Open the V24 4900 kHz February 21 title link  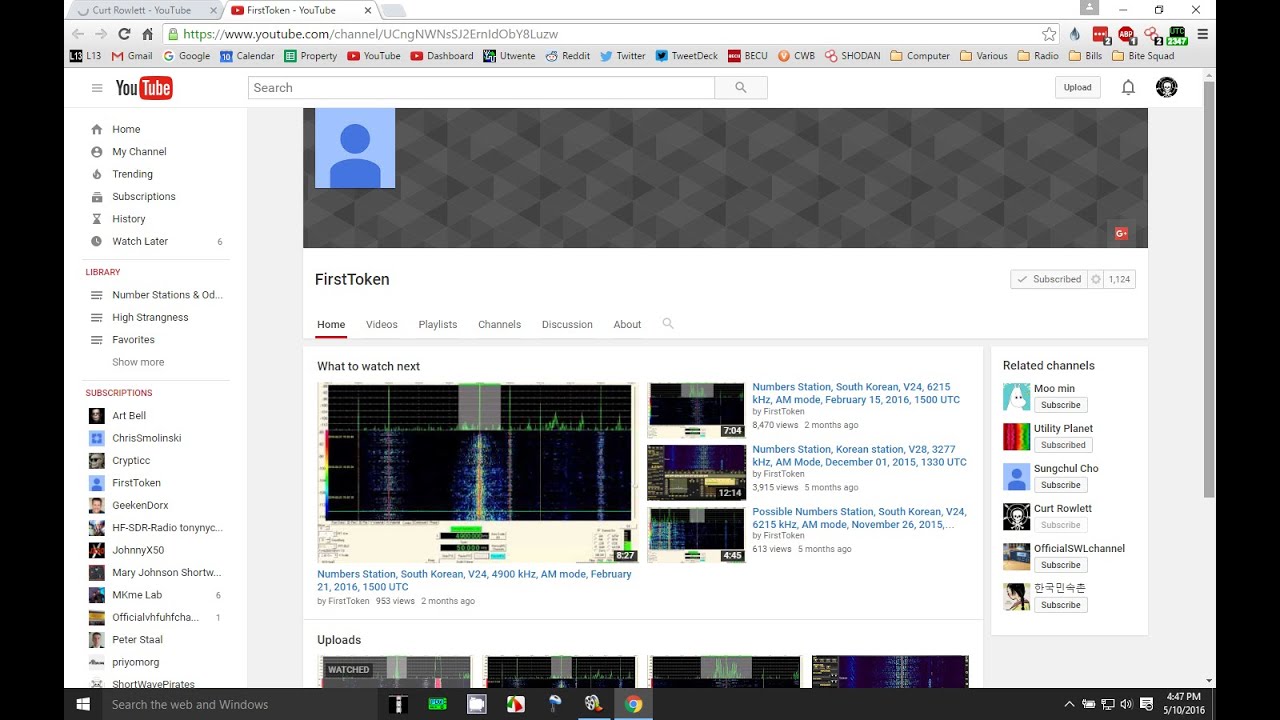pos(474,581)
